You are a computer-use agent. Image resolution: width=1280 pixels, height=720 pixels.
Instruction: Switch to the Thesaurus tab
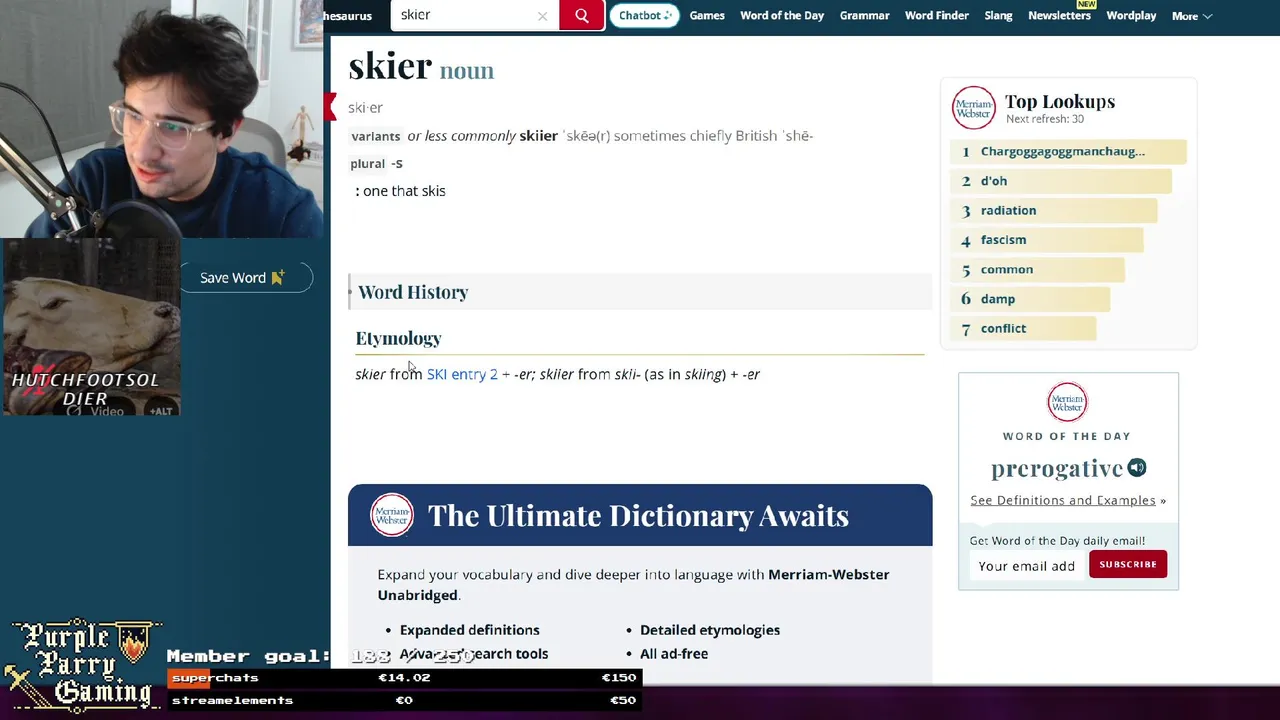point(348,15)
